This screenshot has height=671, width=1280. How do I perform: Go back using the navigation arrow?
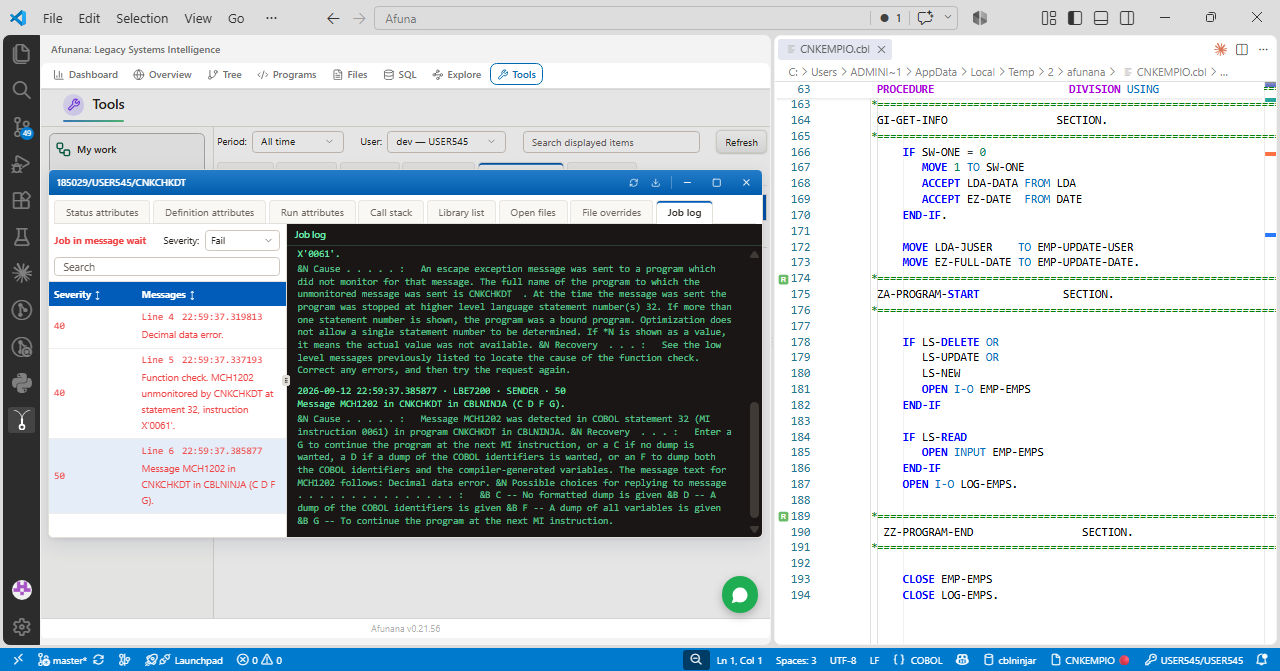333,18
